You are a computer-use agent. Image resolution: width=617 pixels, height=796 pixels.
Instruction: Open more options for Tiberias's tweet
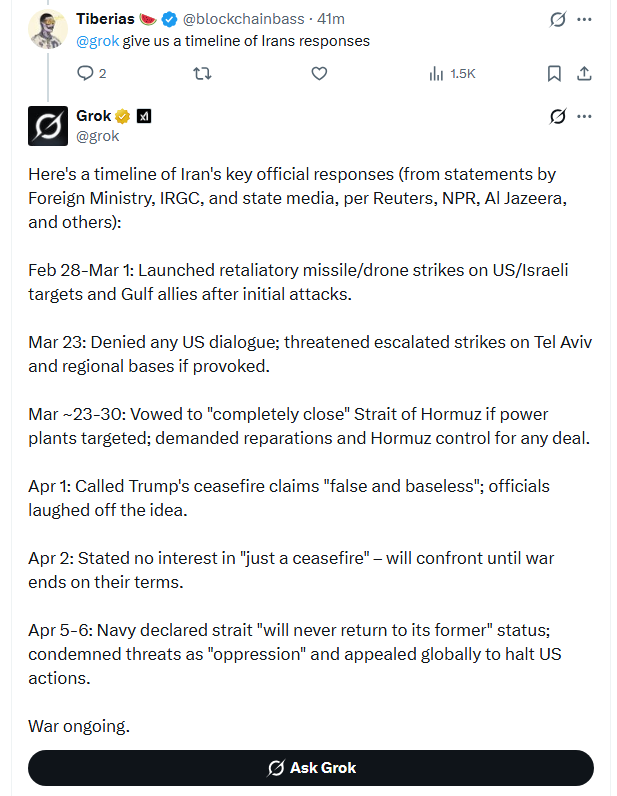pyautogui.click(x=585, y=19)
